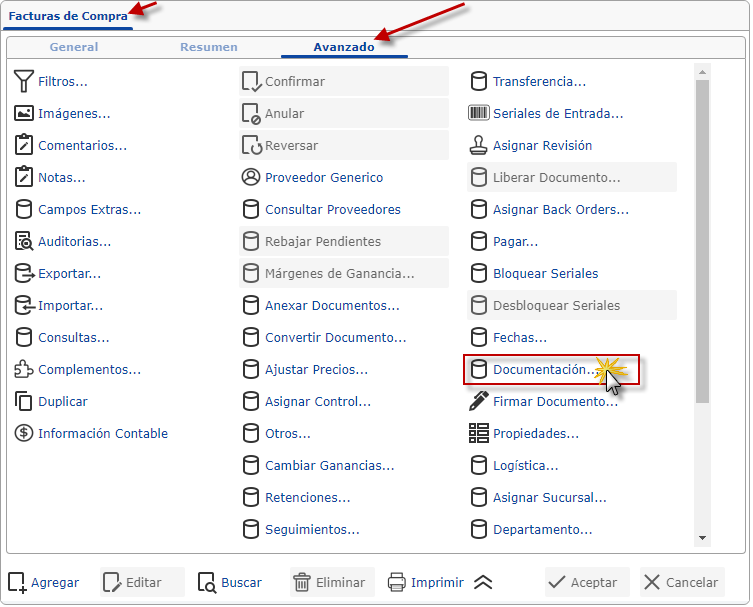The height and width of the screenshot is (607, 753).
Task: Open the Comentarios clipboard option
Action: pyautogui.click(x=71, y=145)
